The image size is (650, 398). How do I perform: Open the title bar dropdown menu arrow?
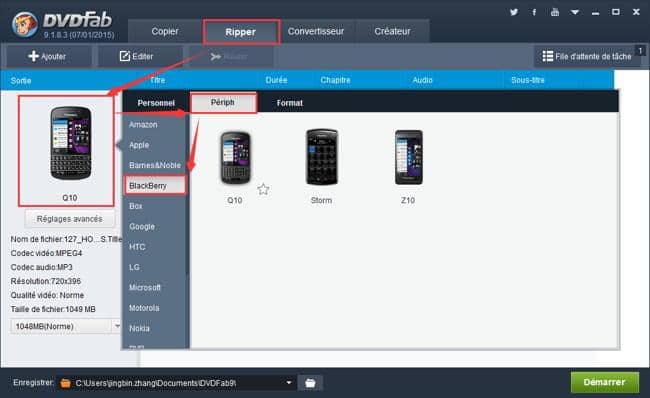coord(575,12)
